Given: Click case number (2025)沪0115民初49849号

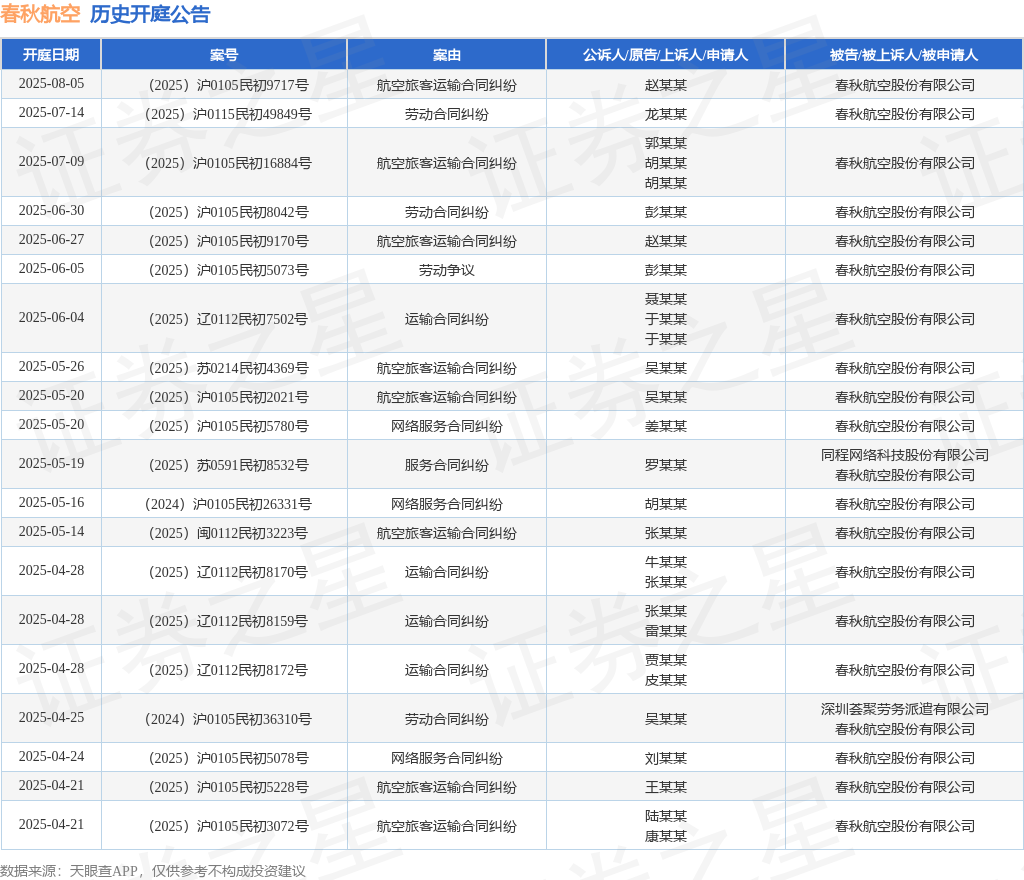Looking at the screenshot, I should (229, 114).
